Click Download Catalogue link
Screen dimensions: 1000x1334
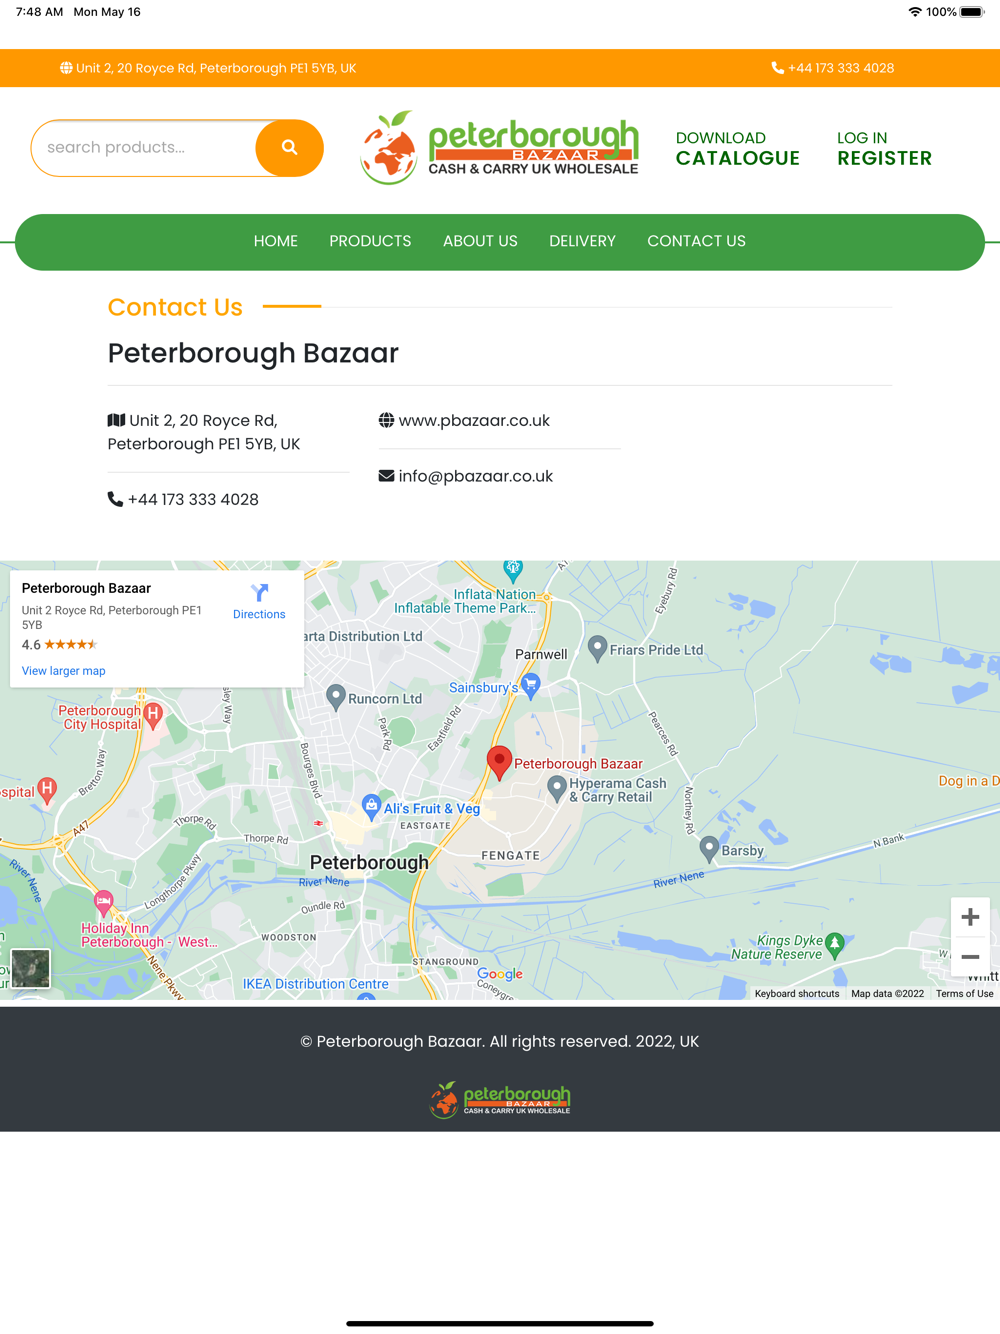tap(738, 149)
